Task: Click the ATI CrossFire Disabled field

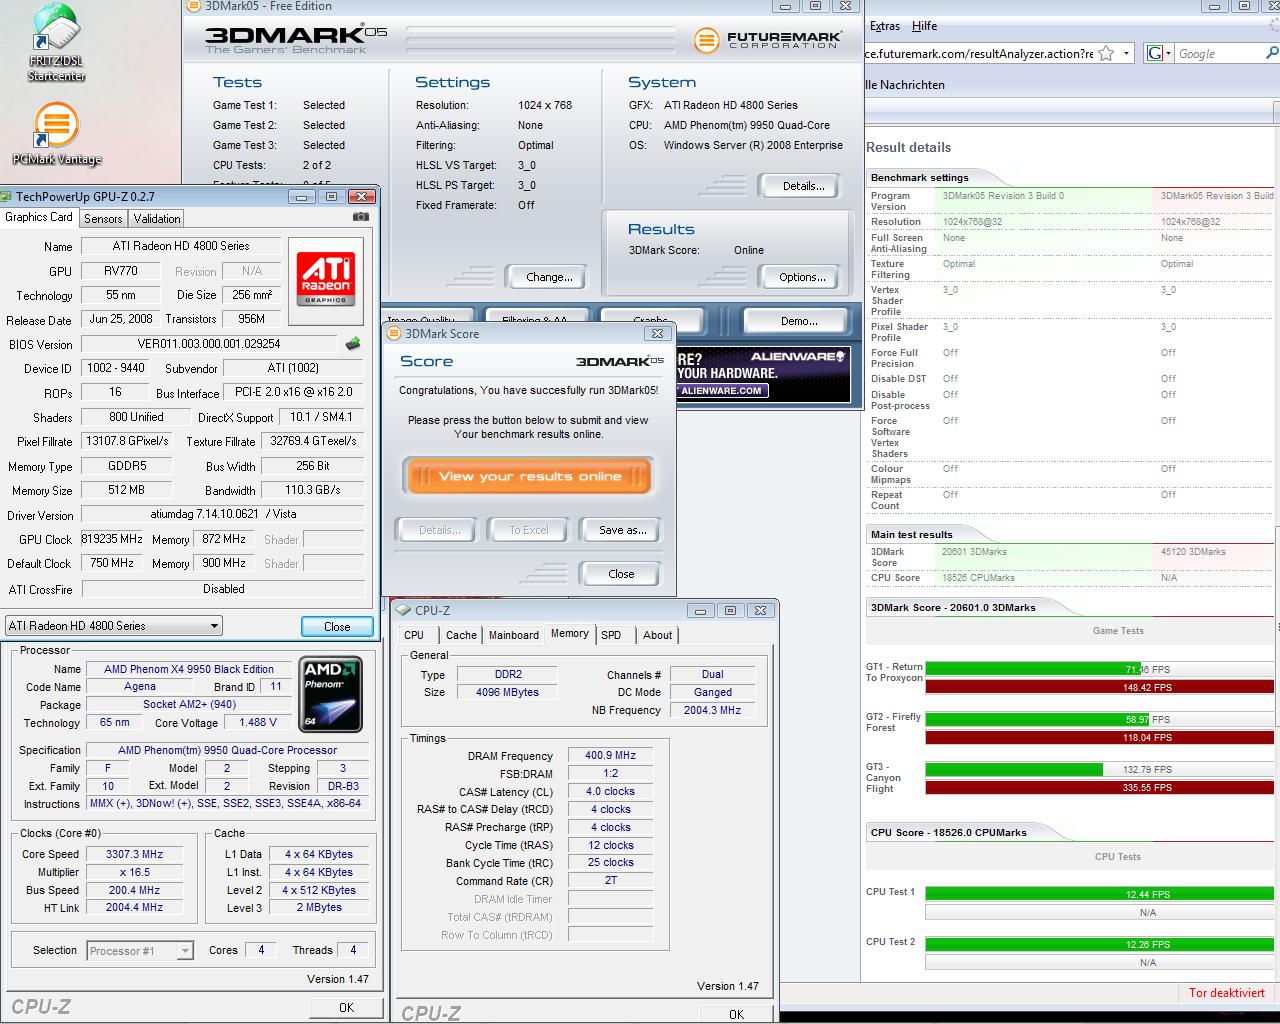Action: tap(223, 589)
